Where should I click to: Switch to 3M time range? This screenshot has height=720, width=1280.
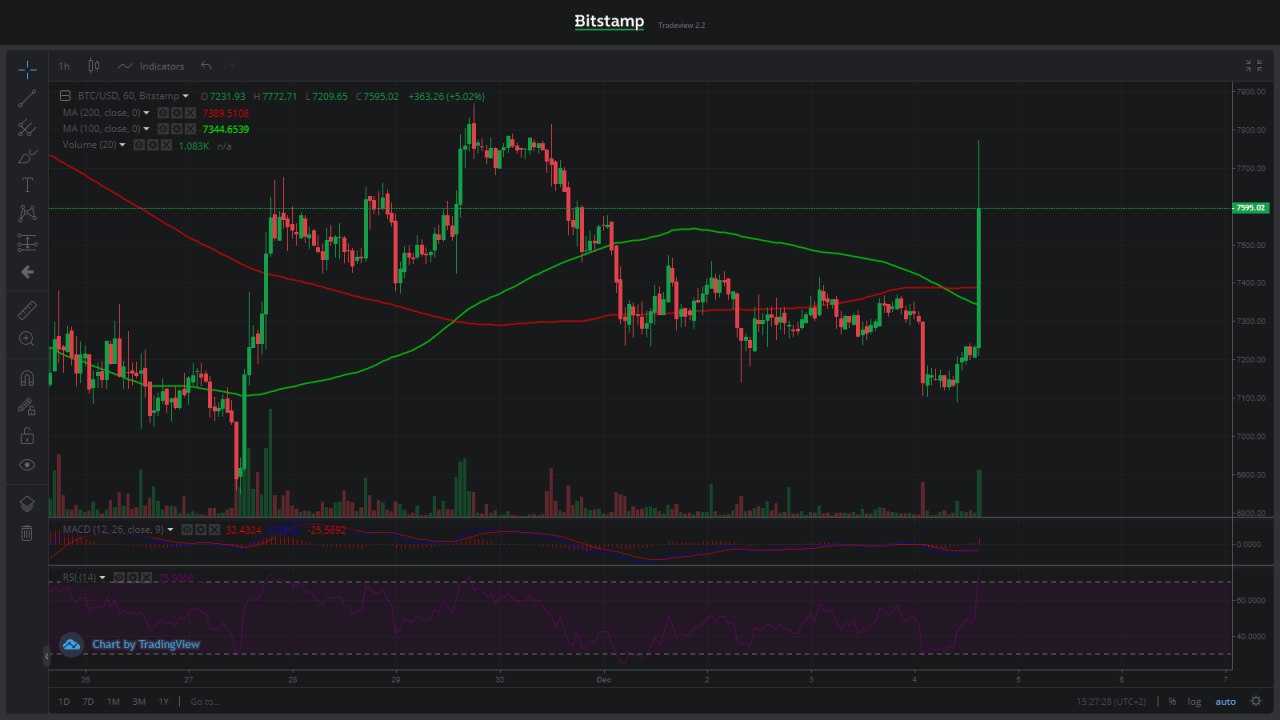(139, 701)
